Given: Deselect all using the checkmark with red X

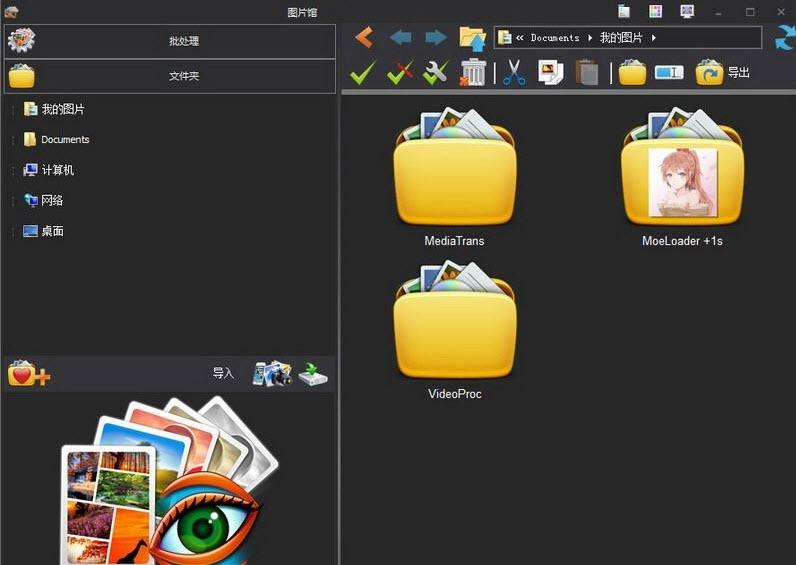Looking at the screenshot, I should tap(400, 73).
